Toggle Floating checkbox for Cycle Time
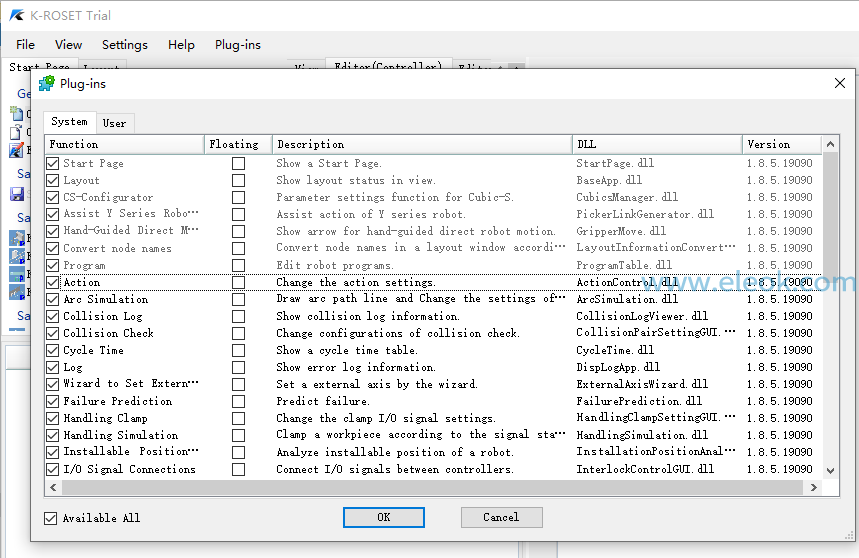Screen dimensions: 859x558 click(238, 350)
